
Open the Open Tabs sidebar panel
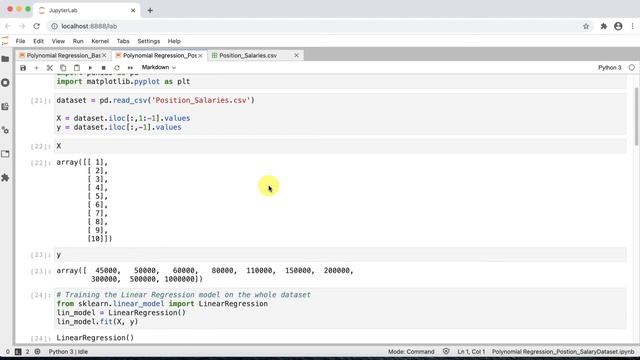coord(5,154)
